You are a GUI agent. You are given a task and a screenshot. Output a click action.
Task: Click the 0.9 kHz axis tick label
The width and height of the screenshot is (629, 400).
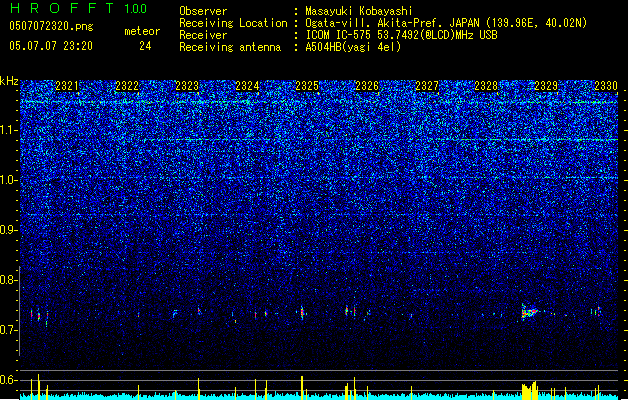[x=9, y=230]
